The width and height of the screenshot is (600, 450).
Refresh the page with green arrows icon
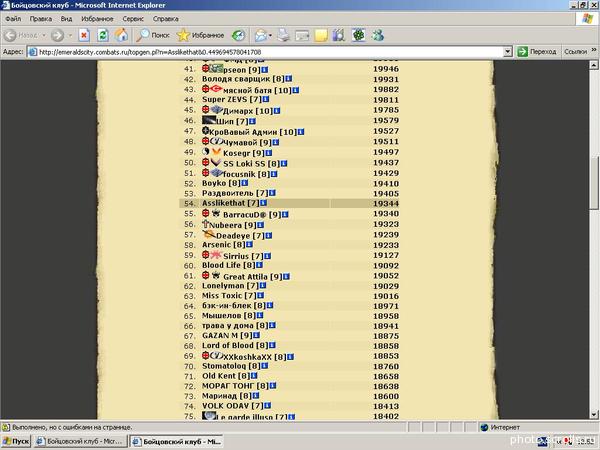[103, 36]
